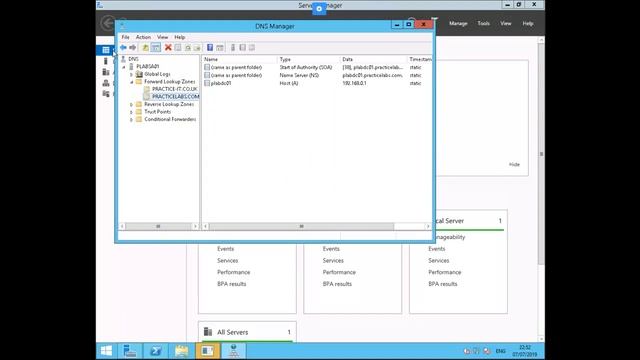Open the Tools menu in Server Manager

483,24
